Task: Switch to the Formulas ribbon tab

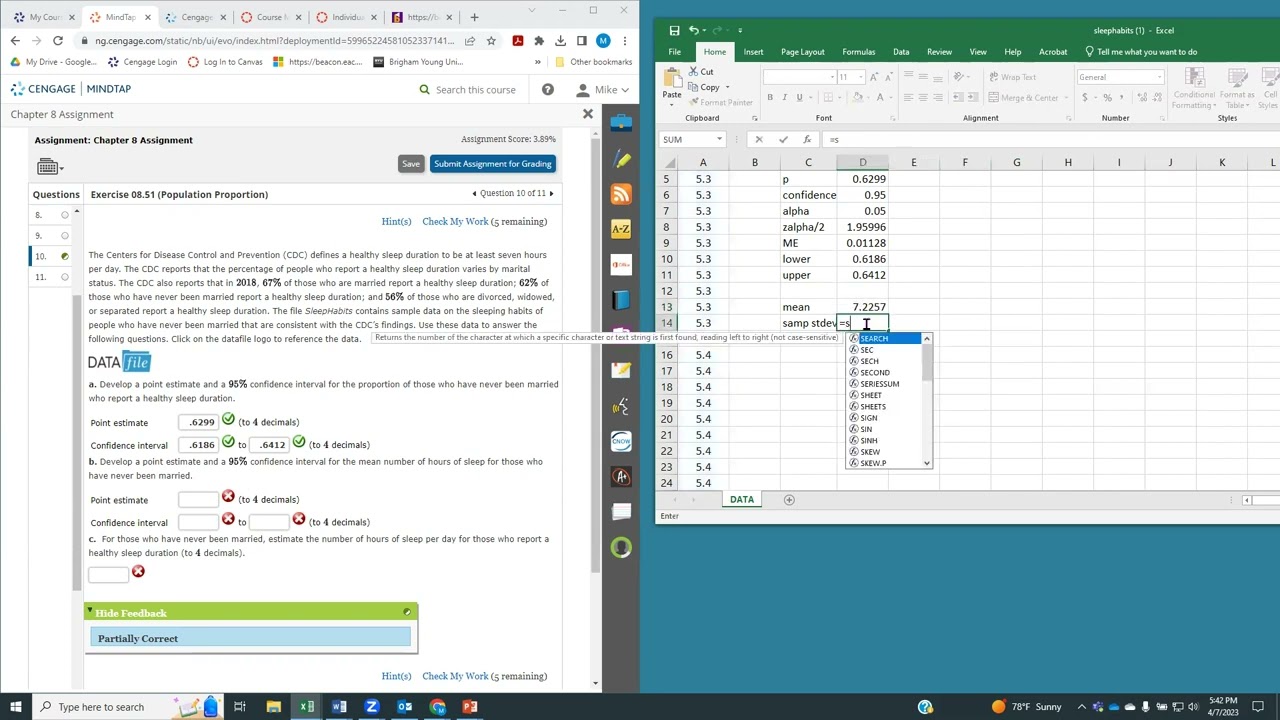Action: 858,52
